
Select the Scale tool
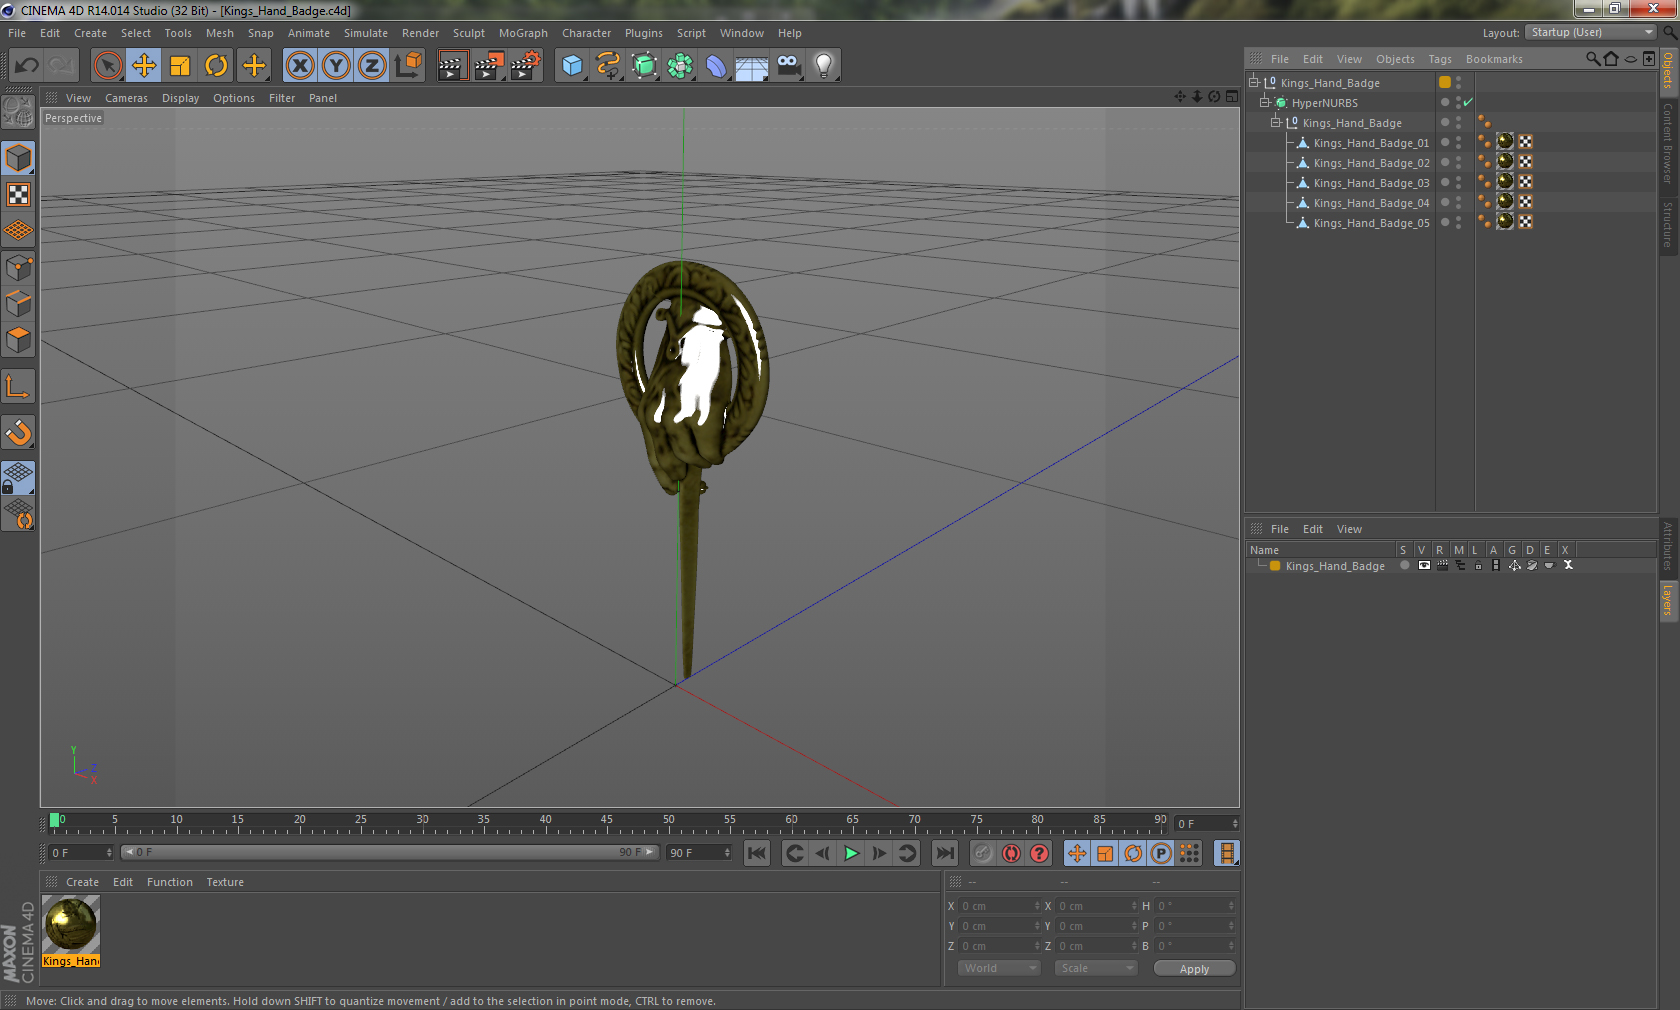(180, 66)
